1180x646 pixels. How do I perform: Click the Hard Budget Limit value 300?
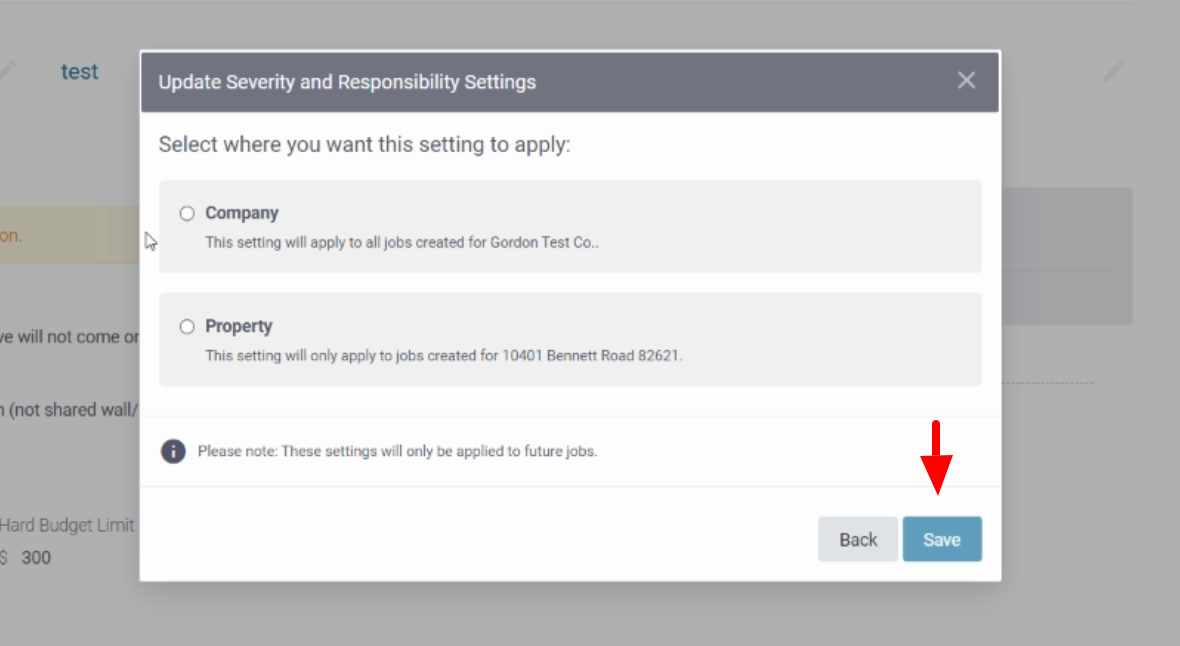pos(36,558)
